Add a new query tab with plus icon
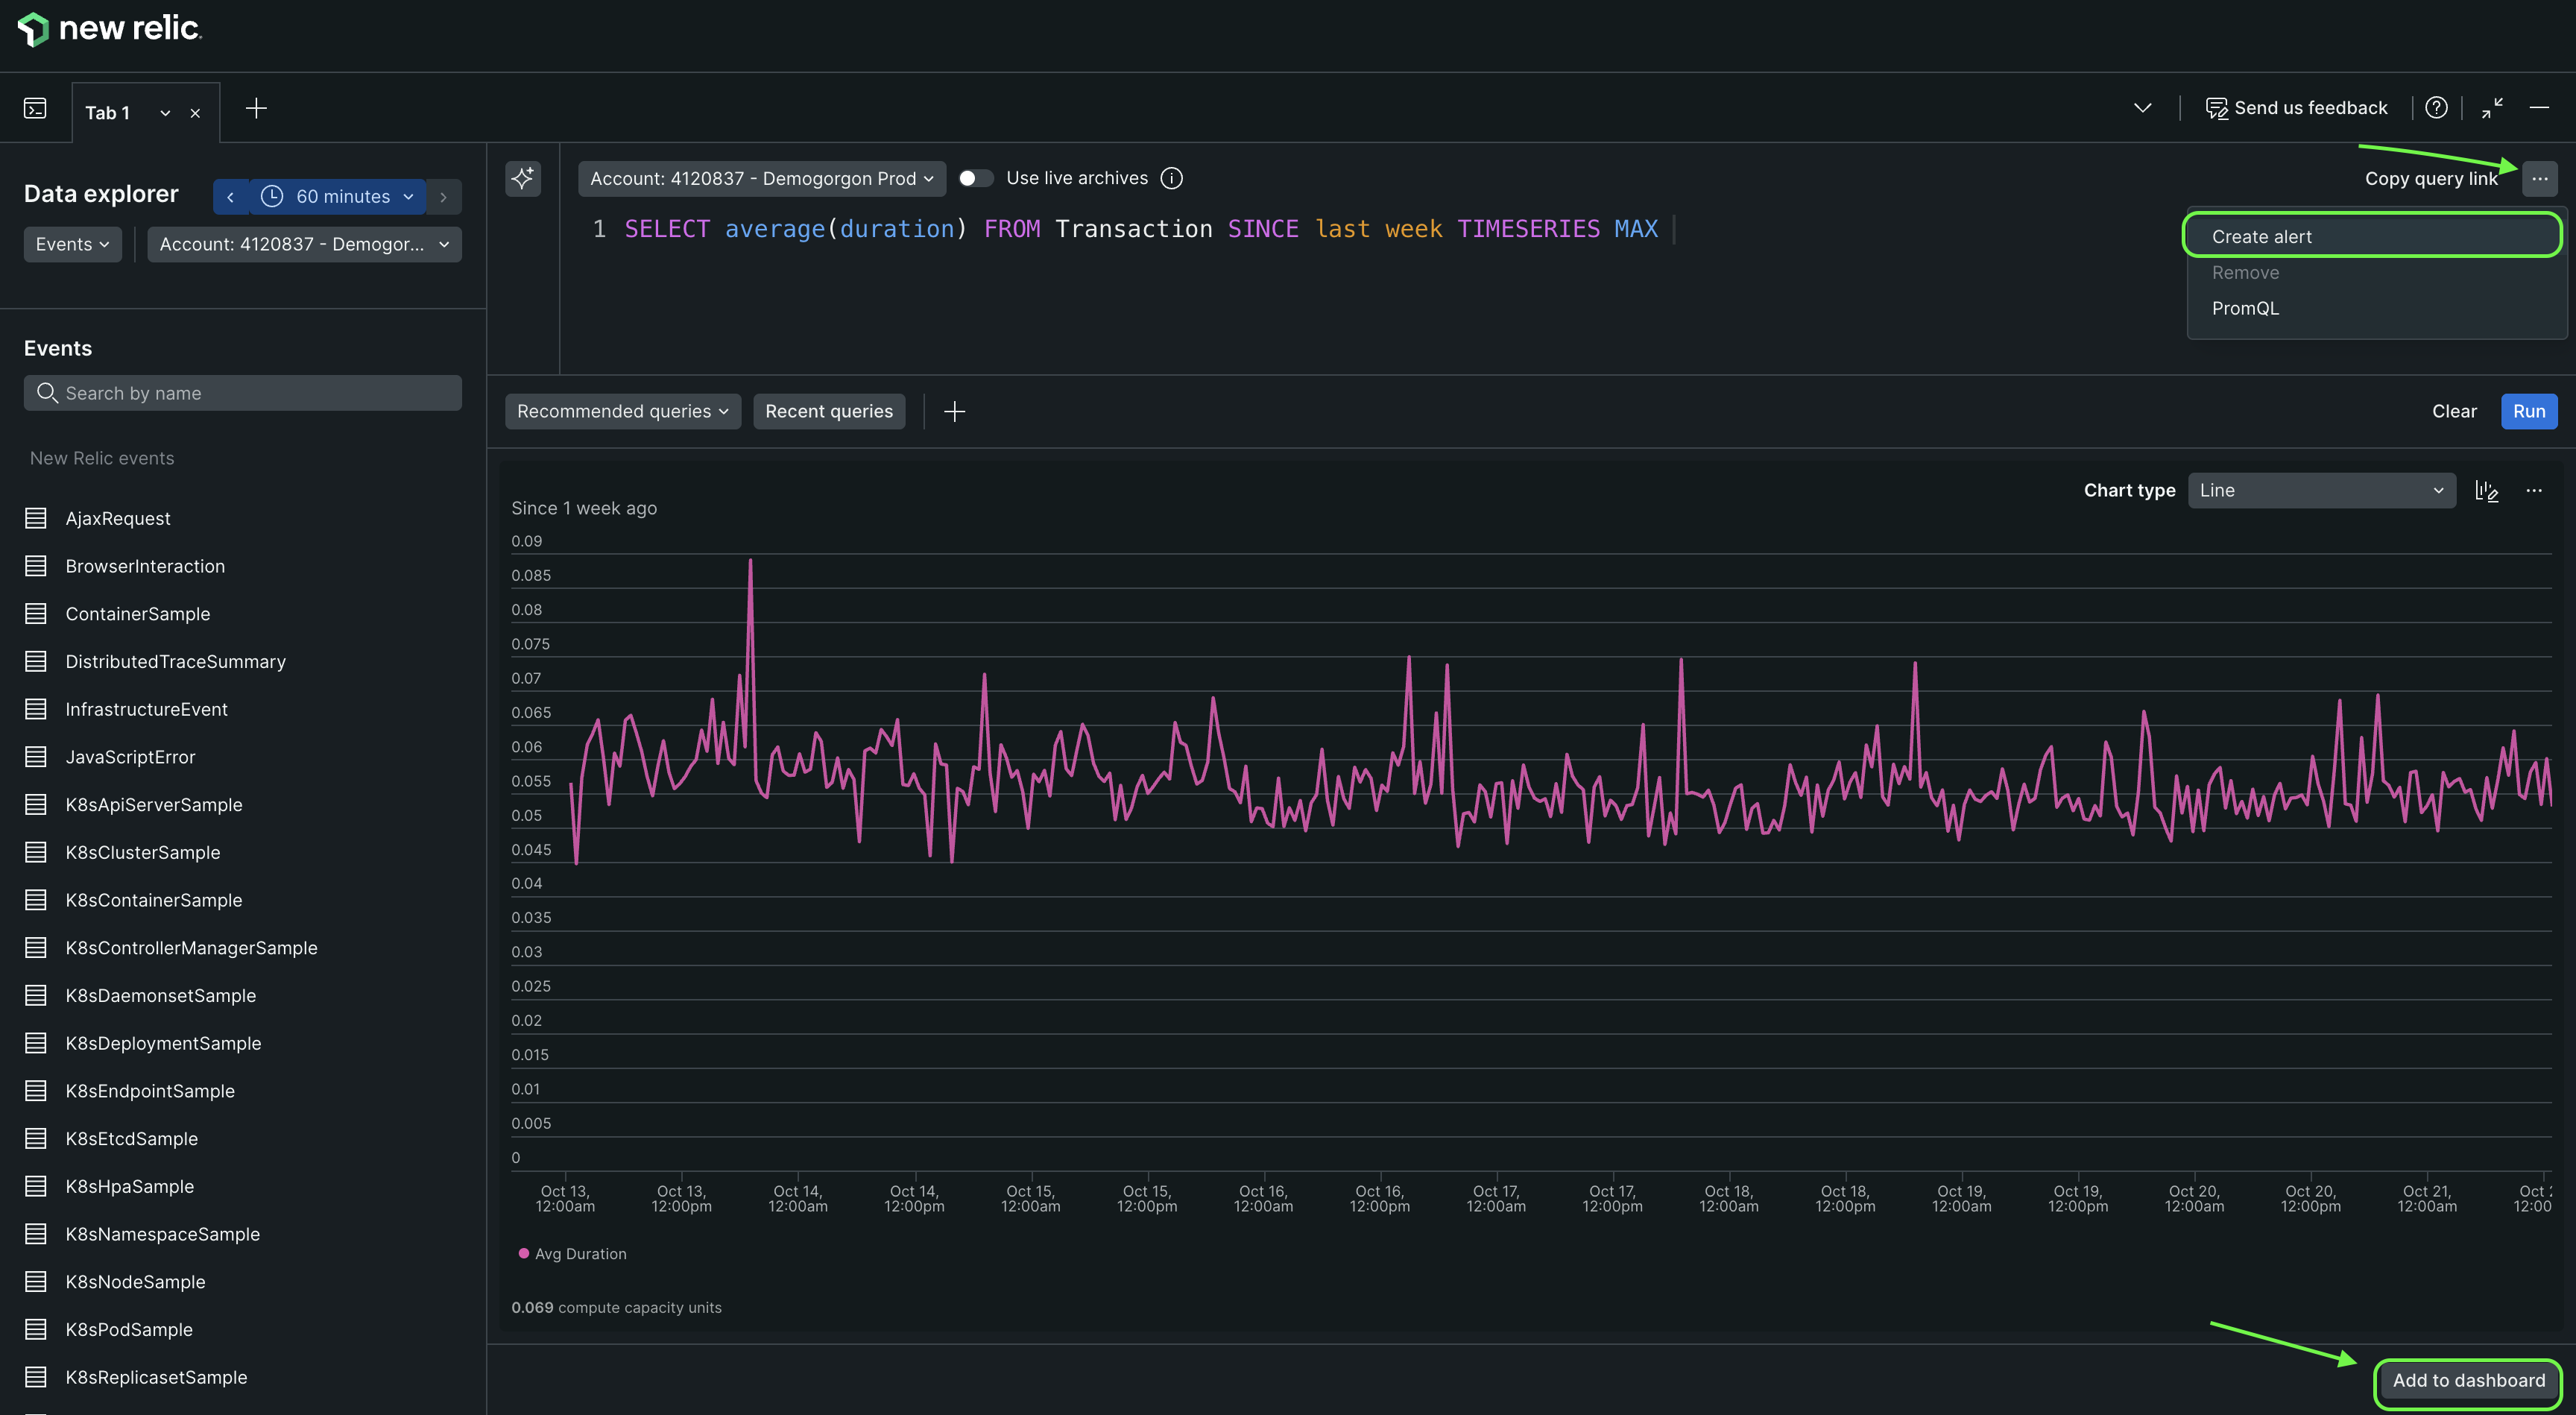Screen dimensions: 2576x1415 pos(256,108)
